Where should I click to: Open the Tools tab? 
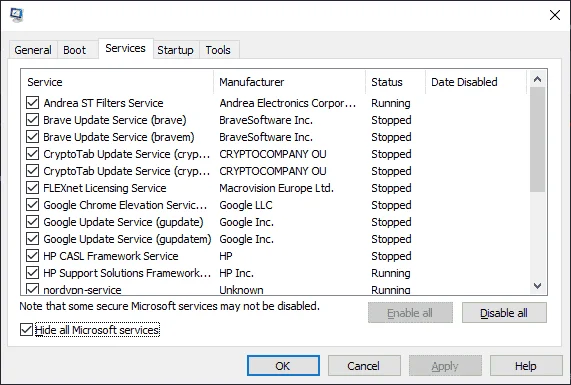click(218, 50)
